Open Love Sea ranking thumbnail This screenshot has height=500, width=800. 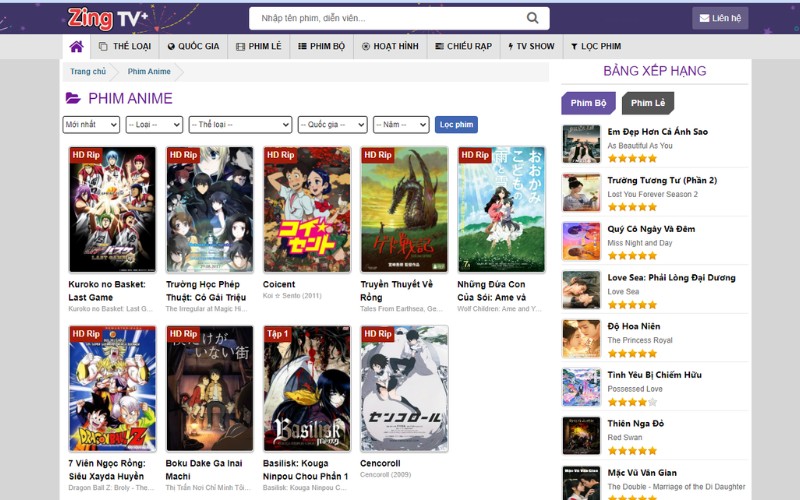click(x=582, y=290)
